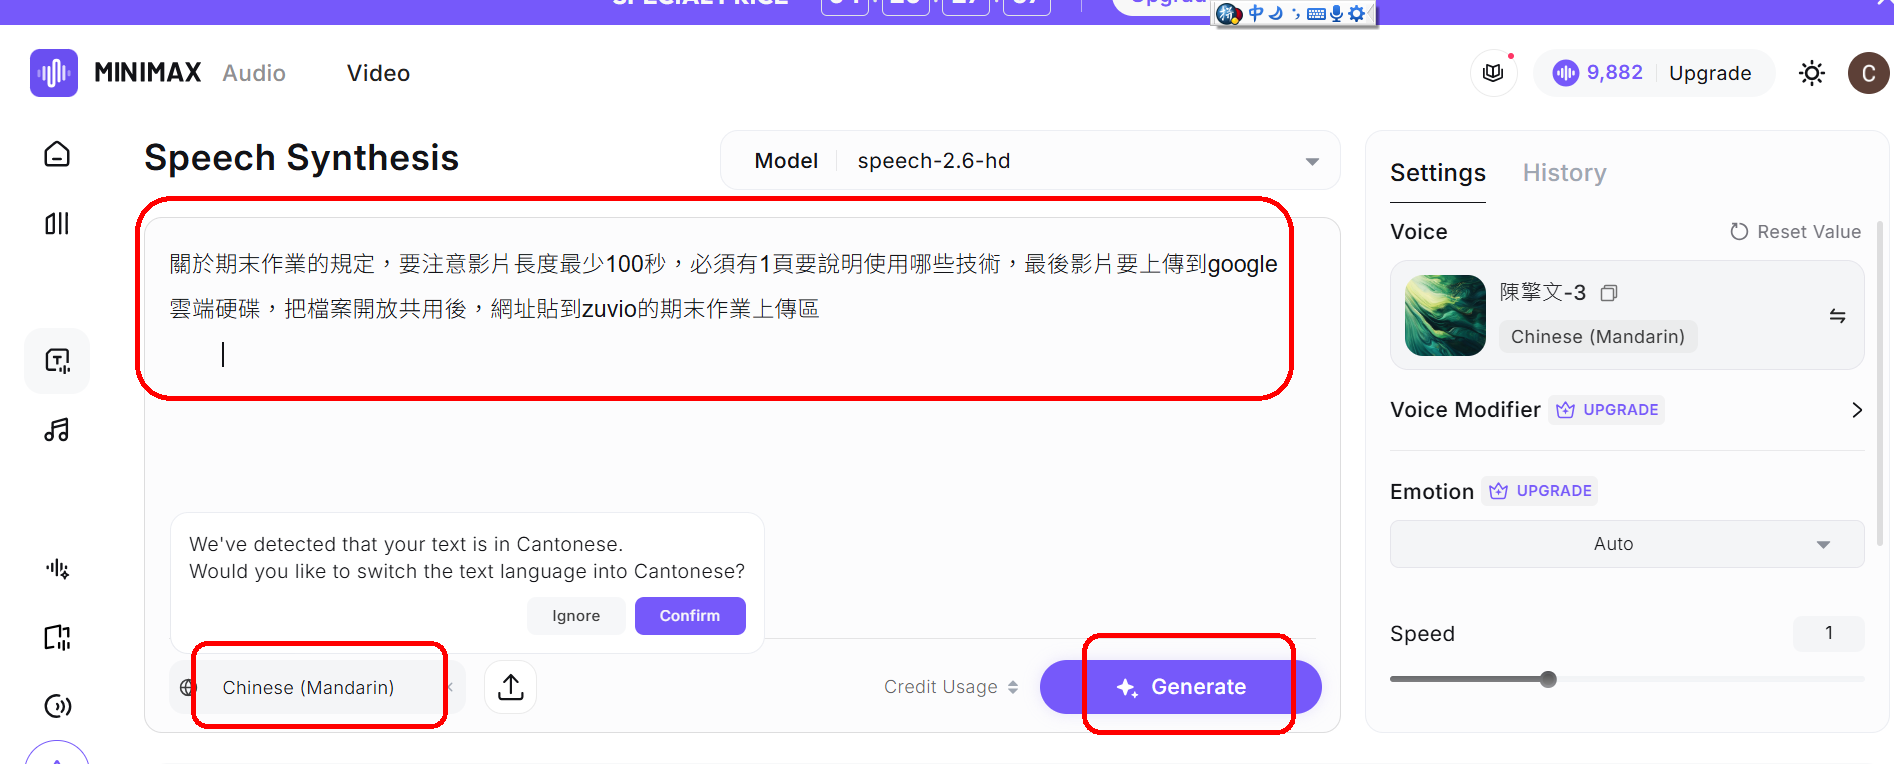Open the voice library bars icon

coord(57,223)
